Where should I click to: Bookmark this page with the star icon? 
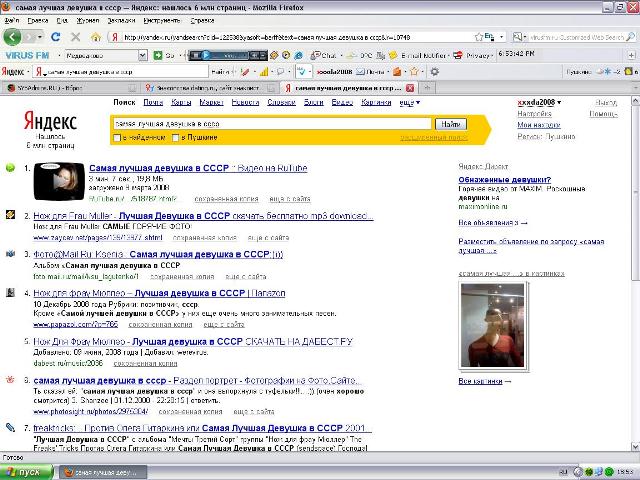479,37
